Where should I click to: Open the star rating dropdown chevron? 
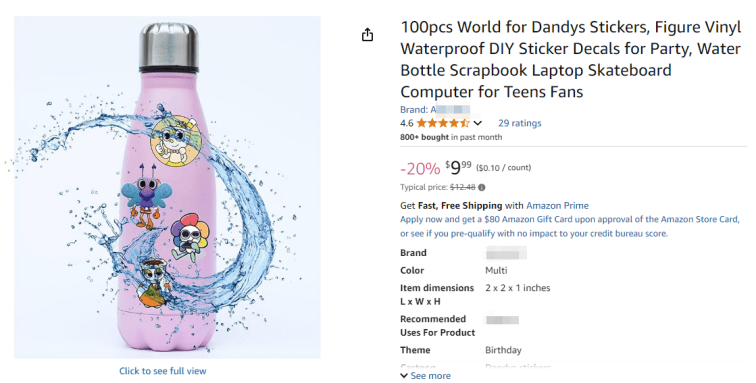tap(477, 123)
